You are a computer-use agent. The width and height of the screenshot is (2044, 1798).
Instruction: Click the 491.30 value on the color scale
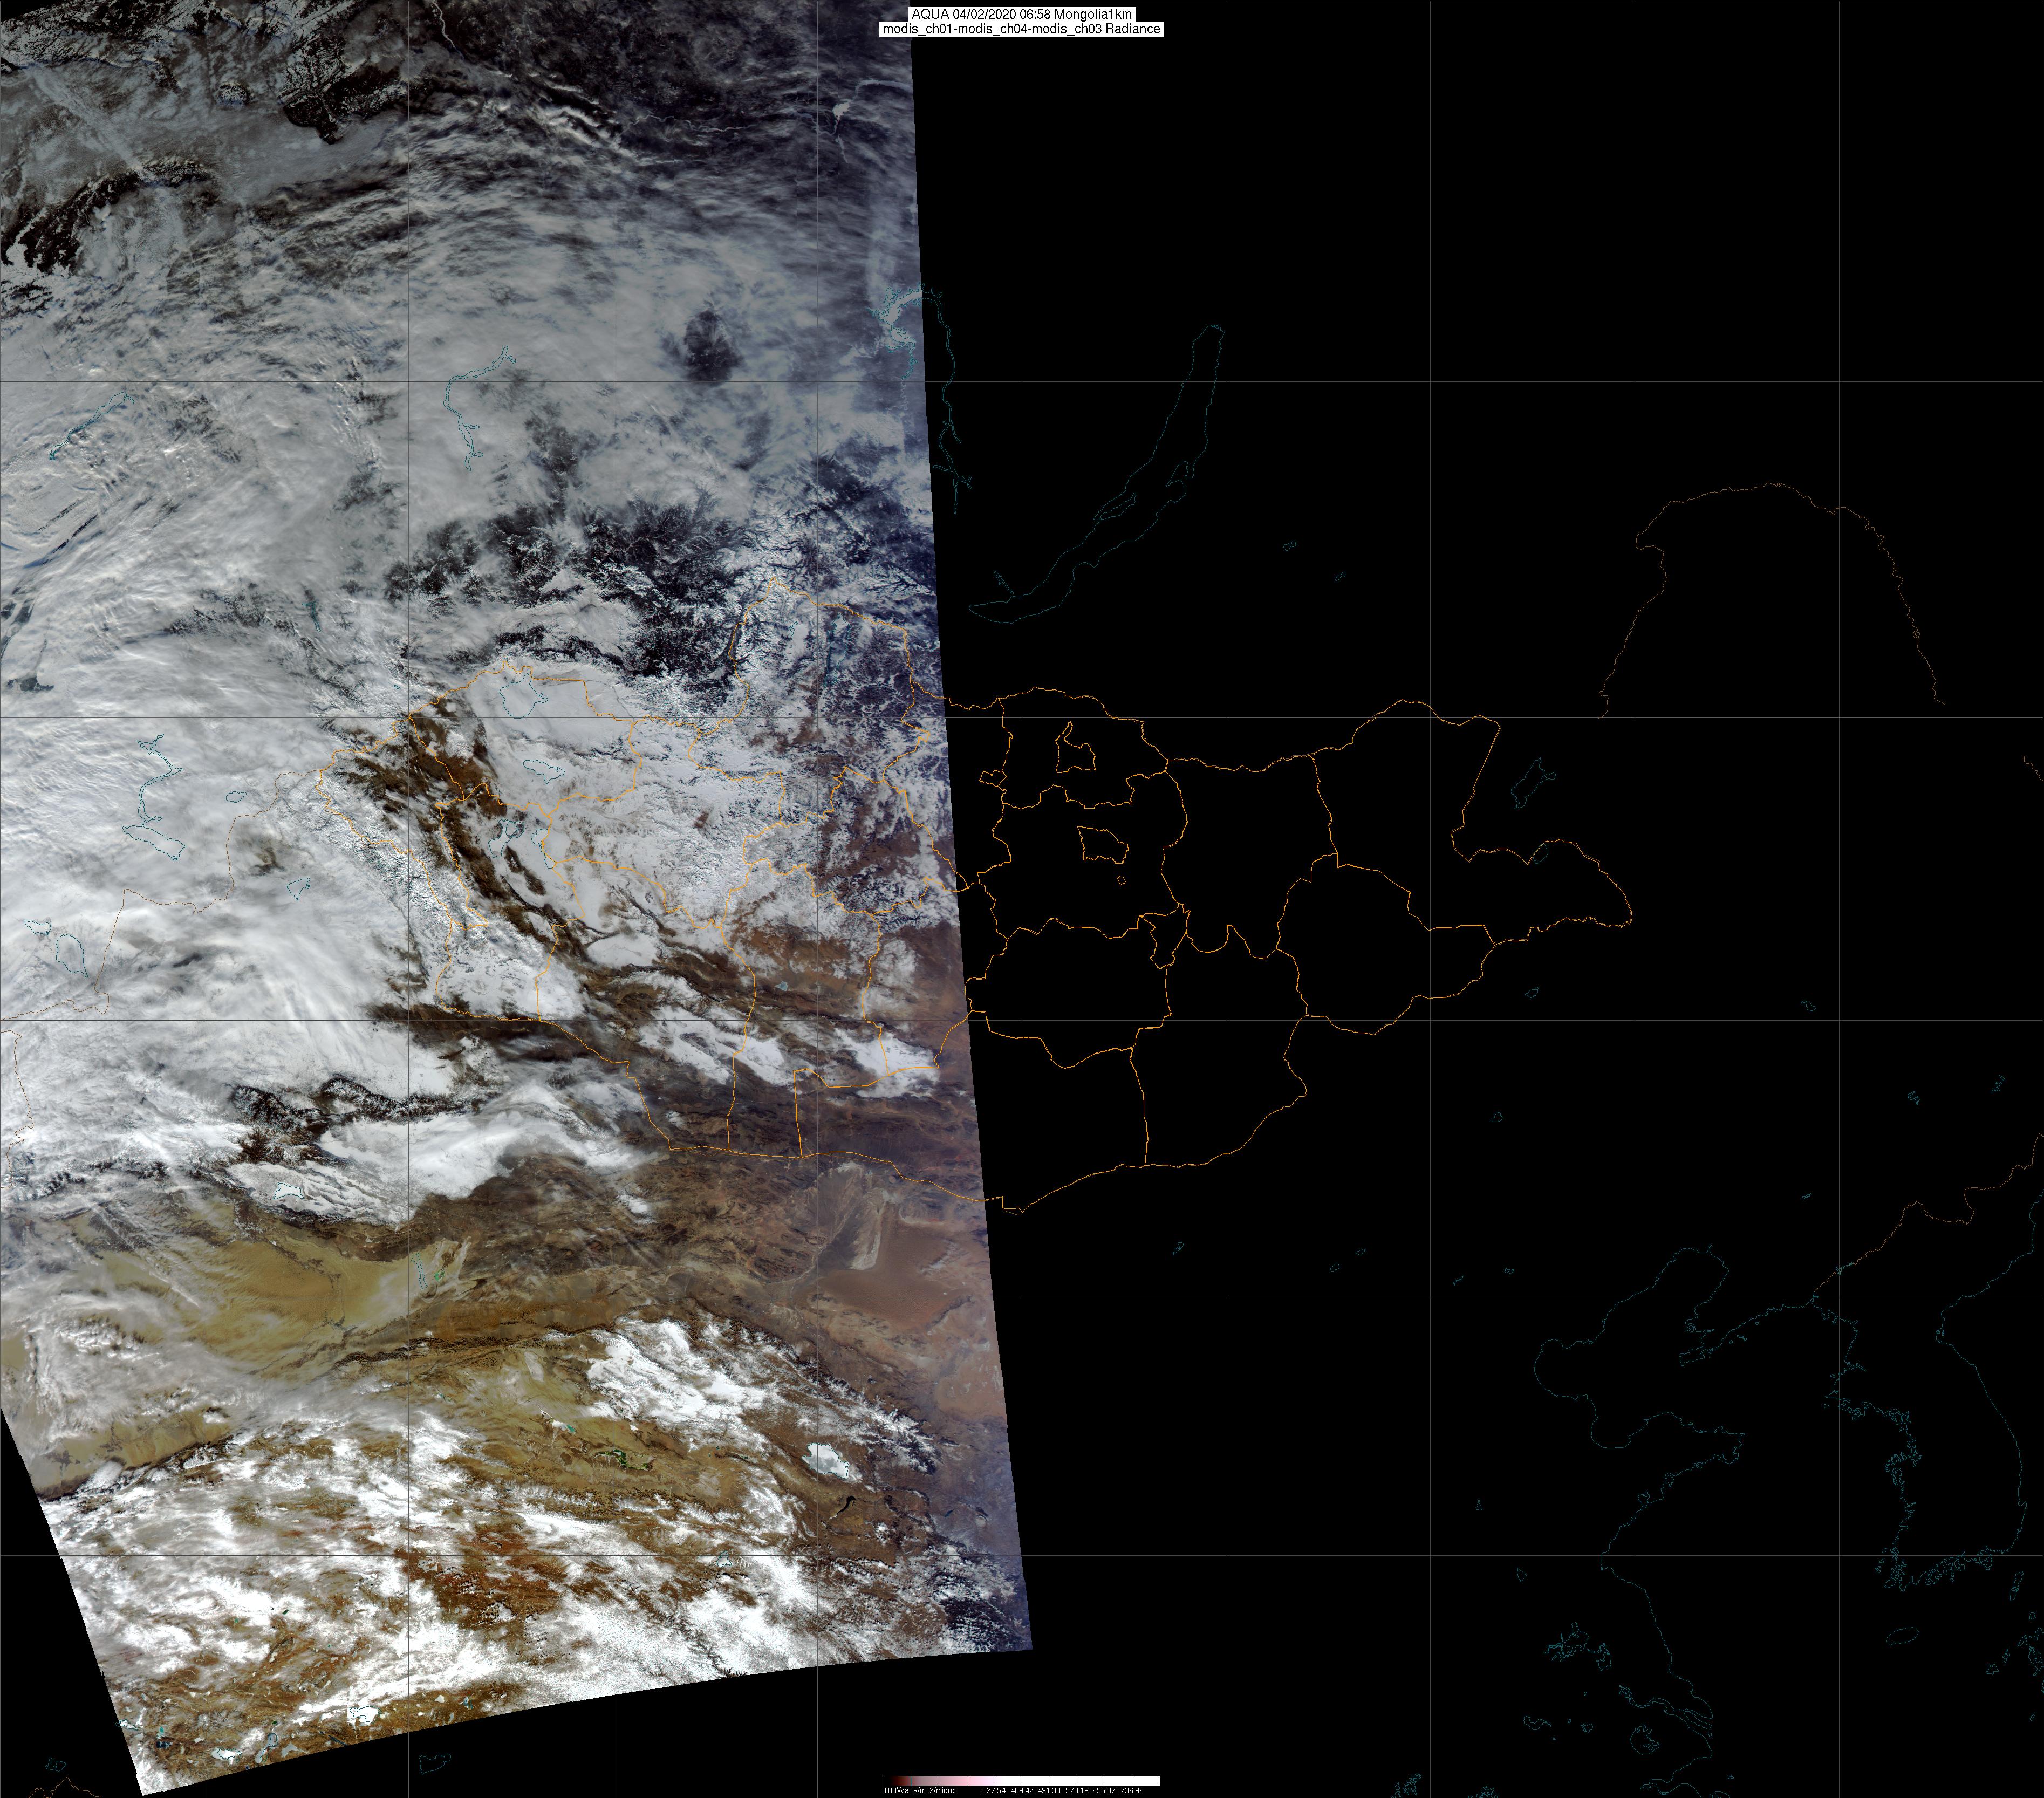pyautogui.click(x=1049, y=1791)
